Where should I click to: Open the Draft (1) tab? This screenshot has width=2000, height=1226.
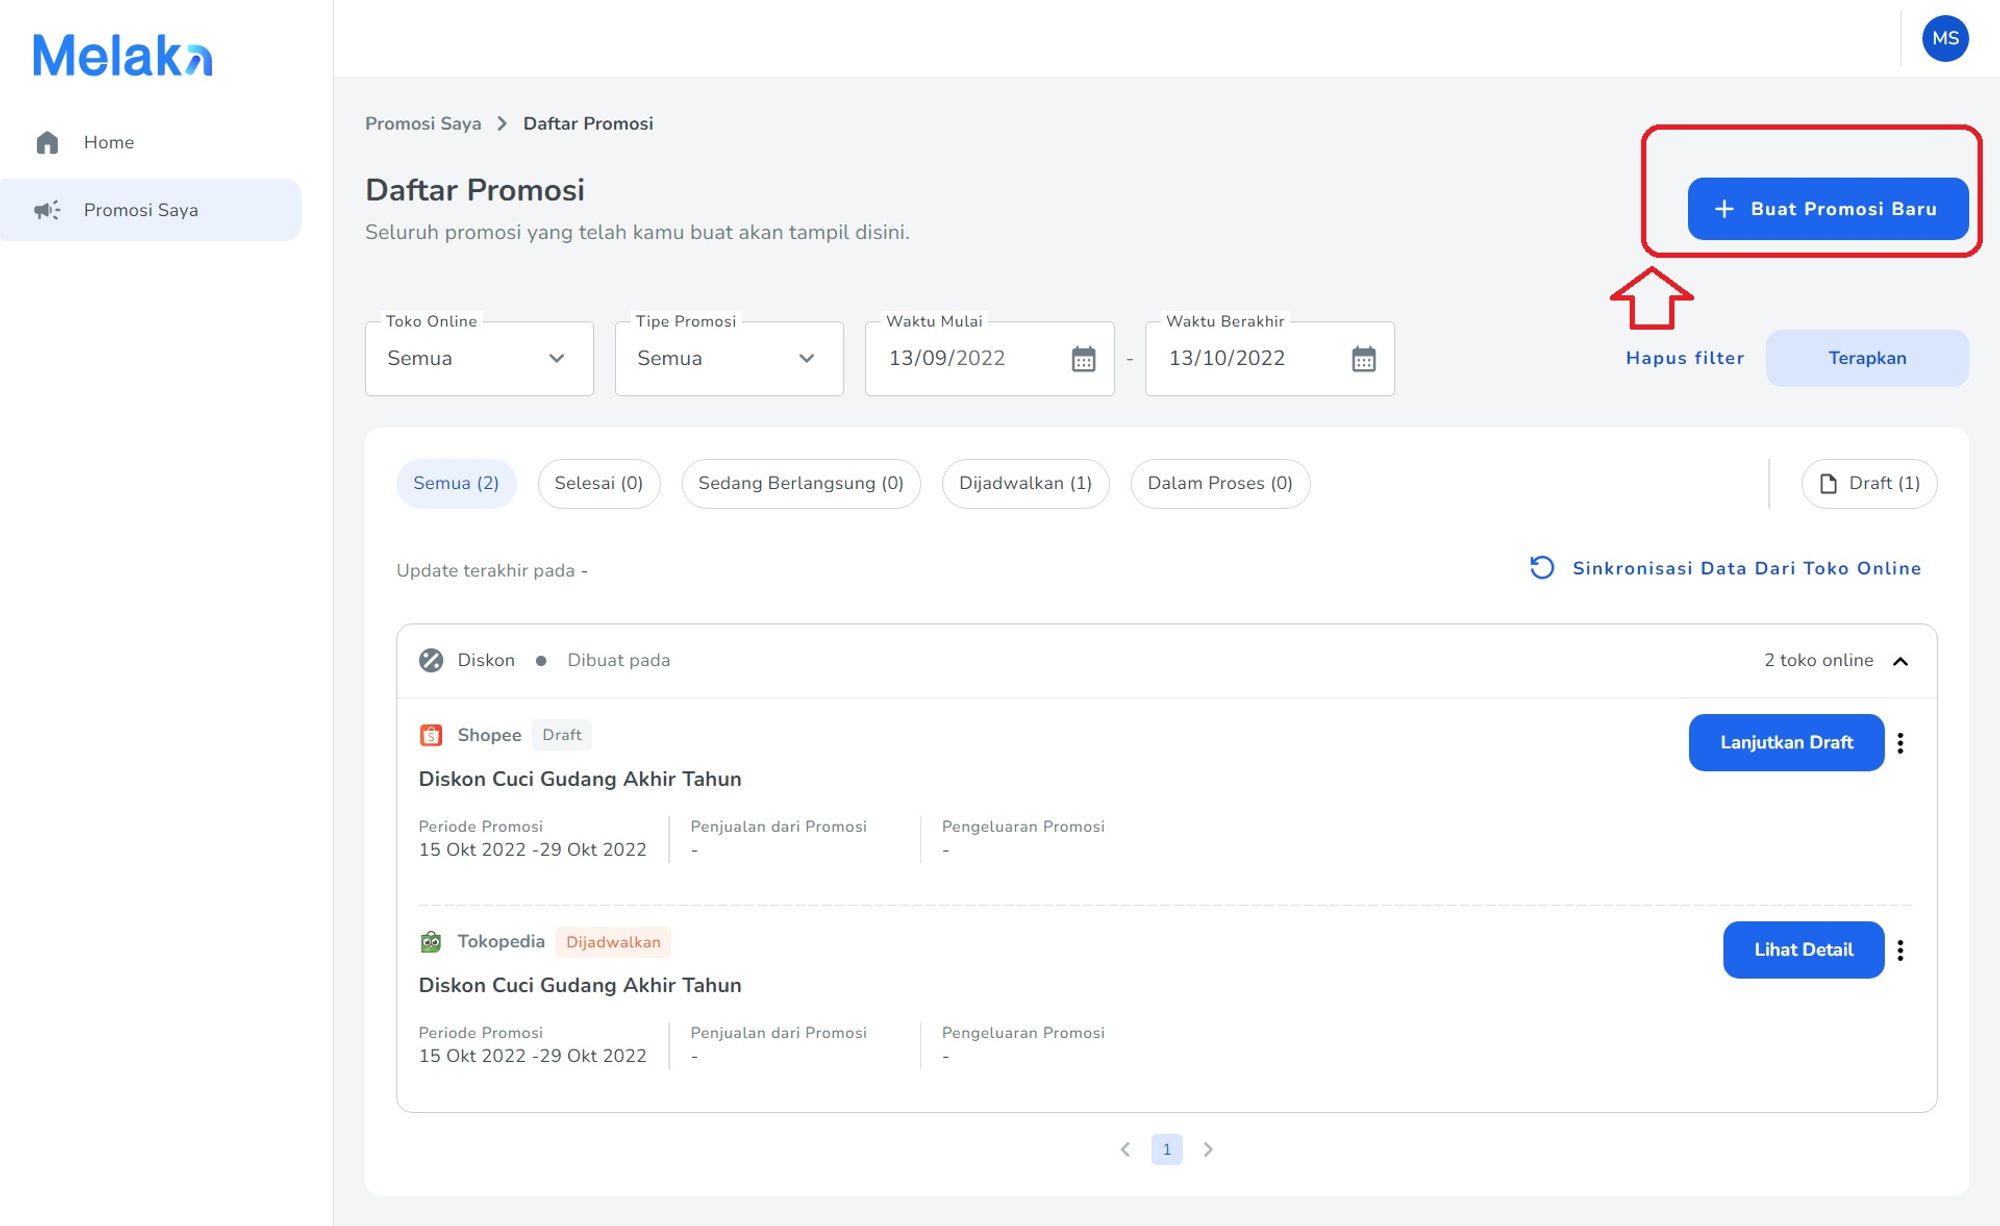[x=1869, y=484]
